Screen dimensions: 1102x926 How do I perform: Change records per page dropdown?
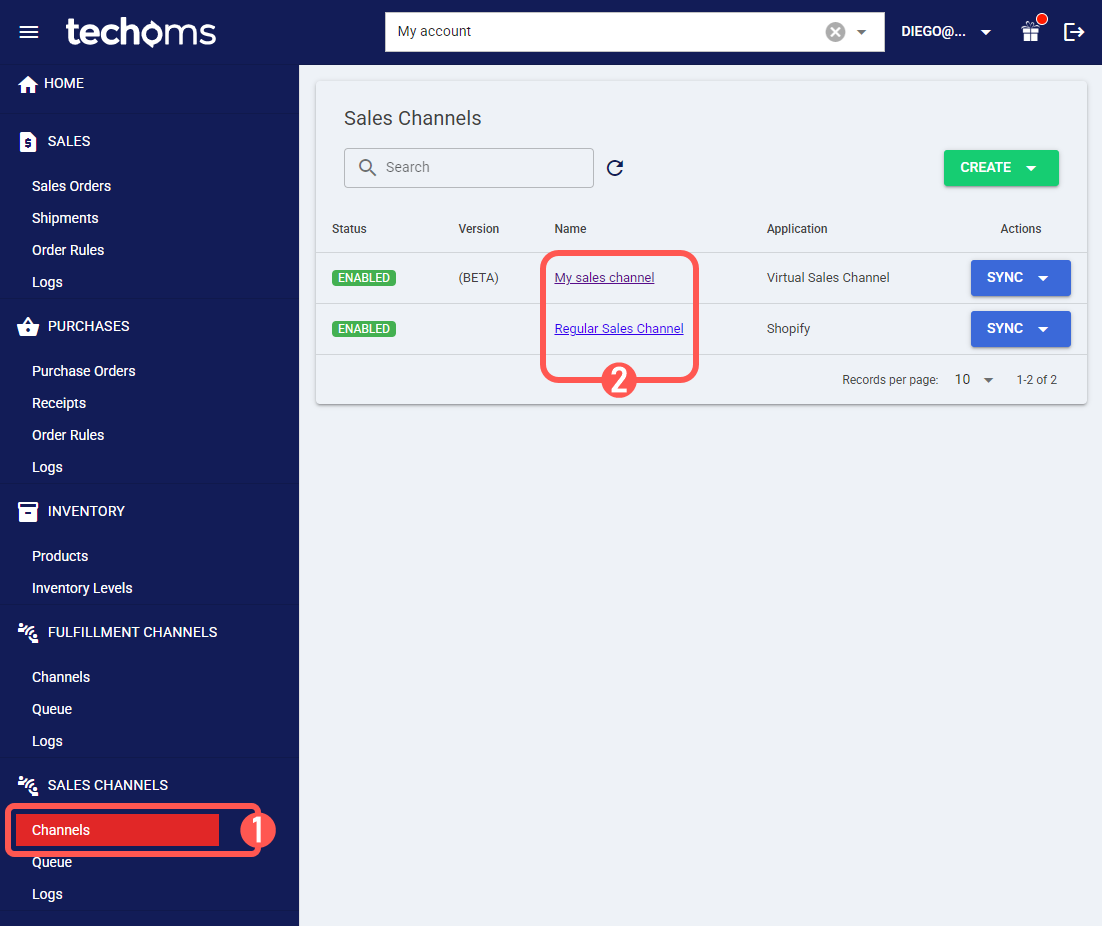pyautogui.click(x=973, y=379)
